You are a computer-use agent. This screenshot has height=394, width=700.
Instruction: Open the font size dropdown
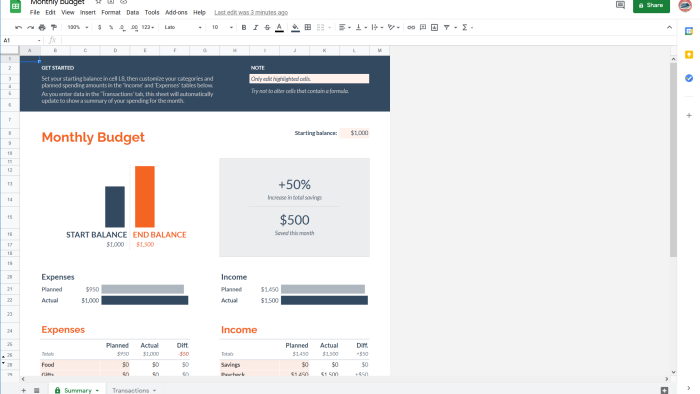coord(222,28)
